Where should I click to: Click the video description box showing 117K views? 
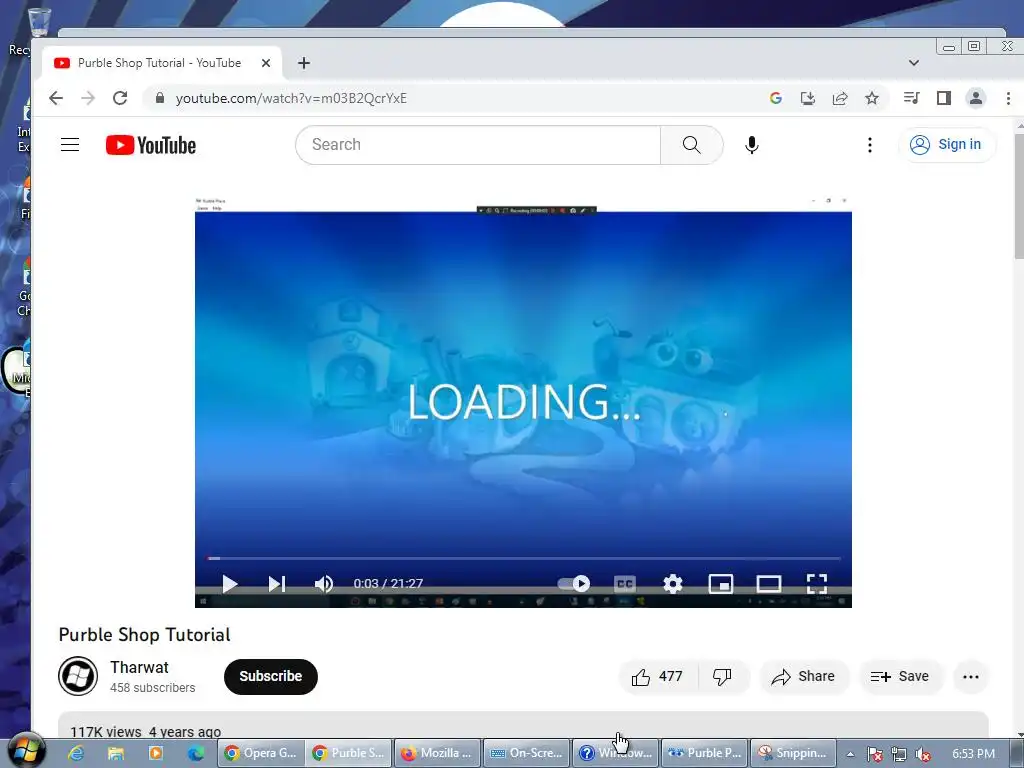[x=523, y=725]
